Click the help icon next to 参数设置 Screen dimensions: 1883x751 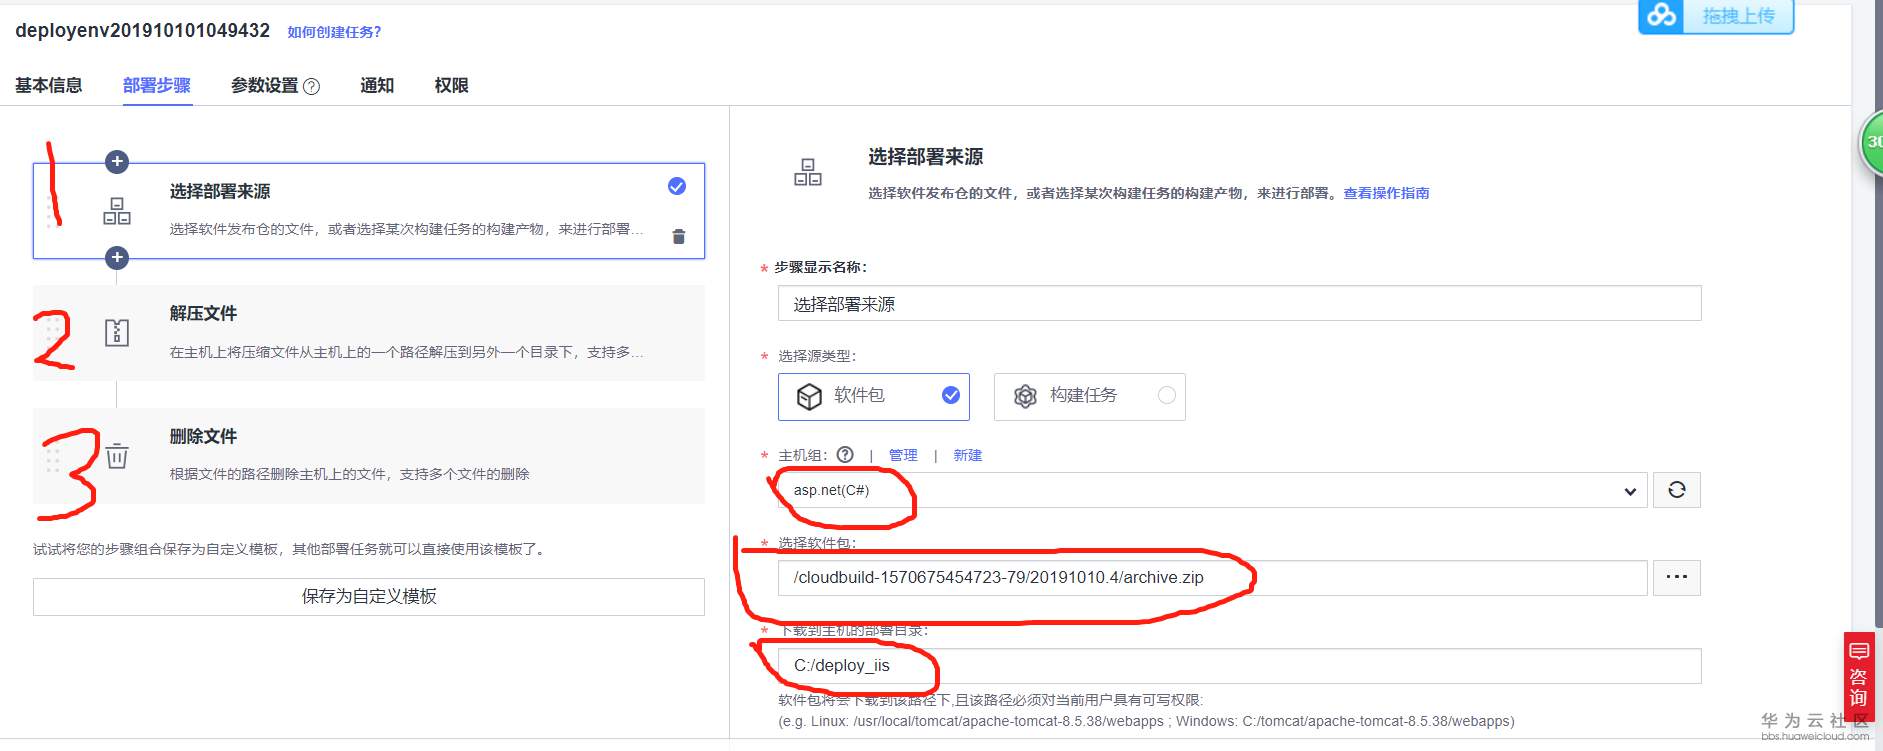pos(312,86)
